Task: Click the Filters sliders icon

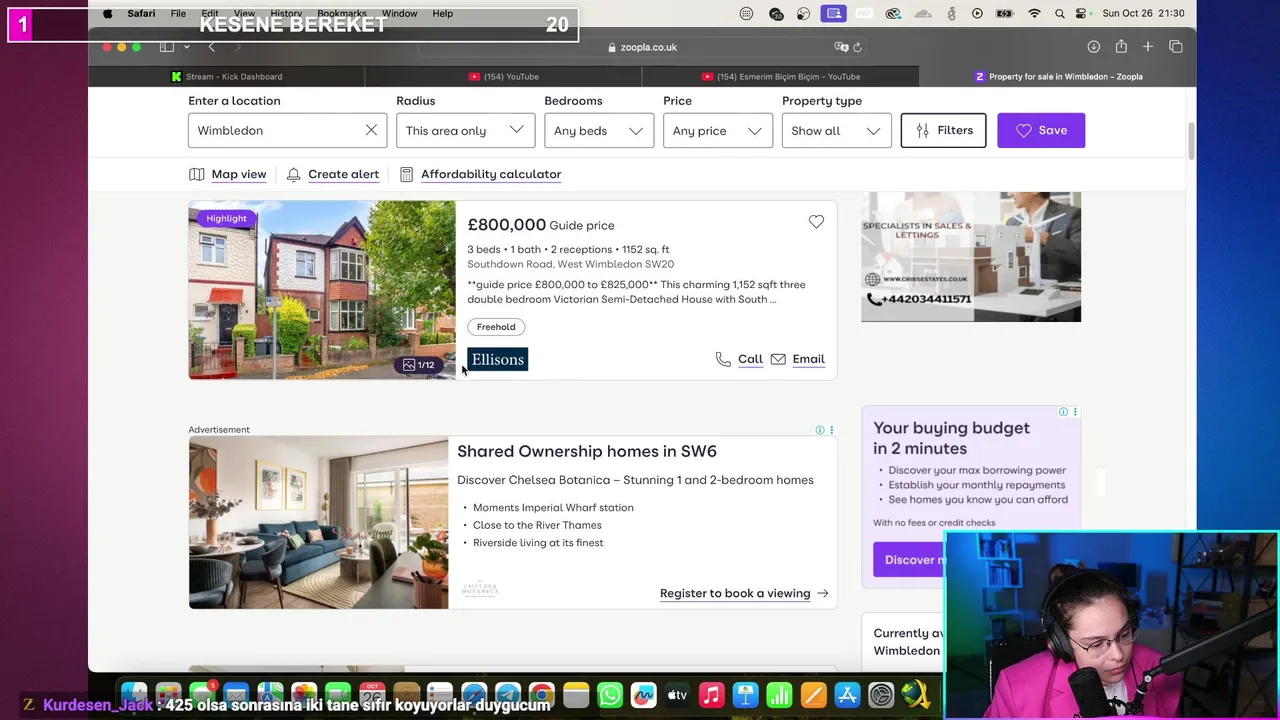Action: [x=923, y=130]
